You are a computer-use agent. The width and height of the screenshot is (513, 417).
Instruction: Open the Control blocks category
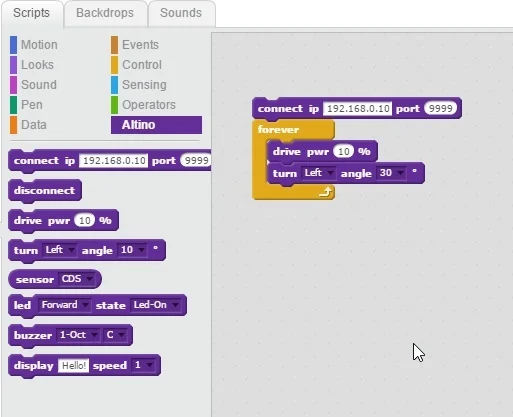click(142, 65)
